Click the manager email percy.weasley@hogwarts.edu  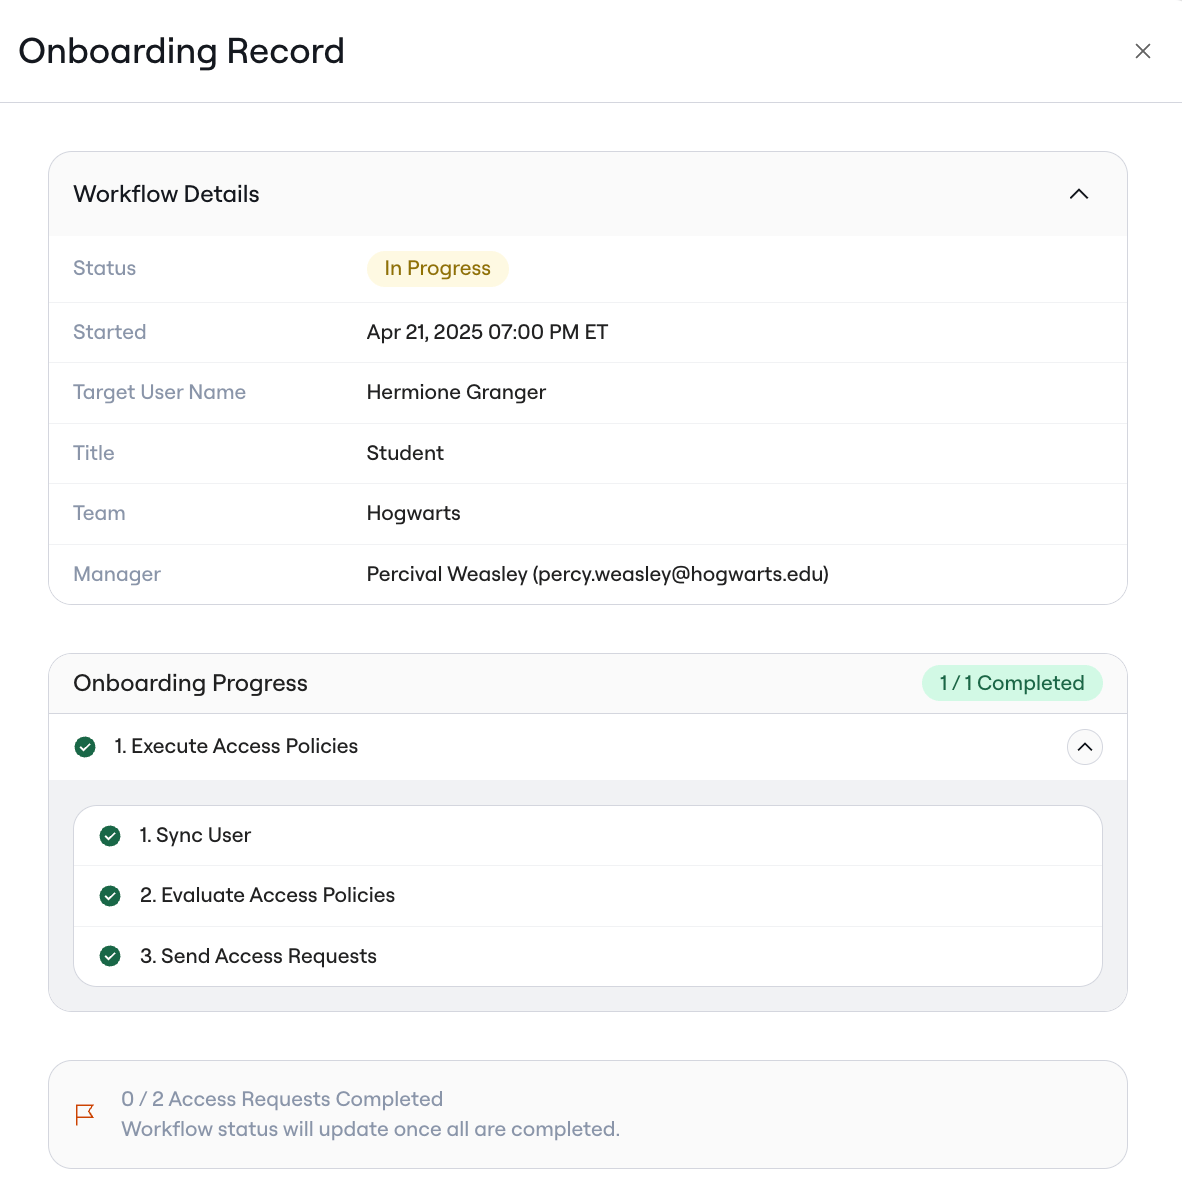pyautogui.click(x=683, y=574)
